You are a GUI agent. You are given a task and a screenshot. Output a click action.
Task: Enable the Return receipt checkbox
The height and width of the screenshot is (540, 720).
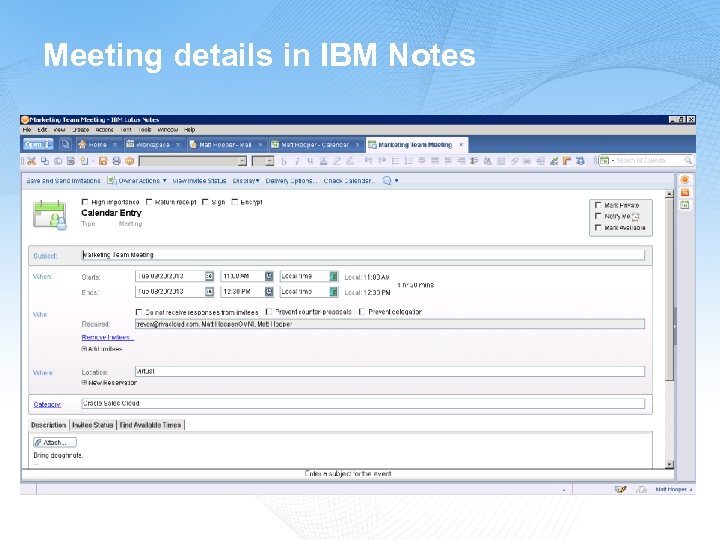coord(149,202)
